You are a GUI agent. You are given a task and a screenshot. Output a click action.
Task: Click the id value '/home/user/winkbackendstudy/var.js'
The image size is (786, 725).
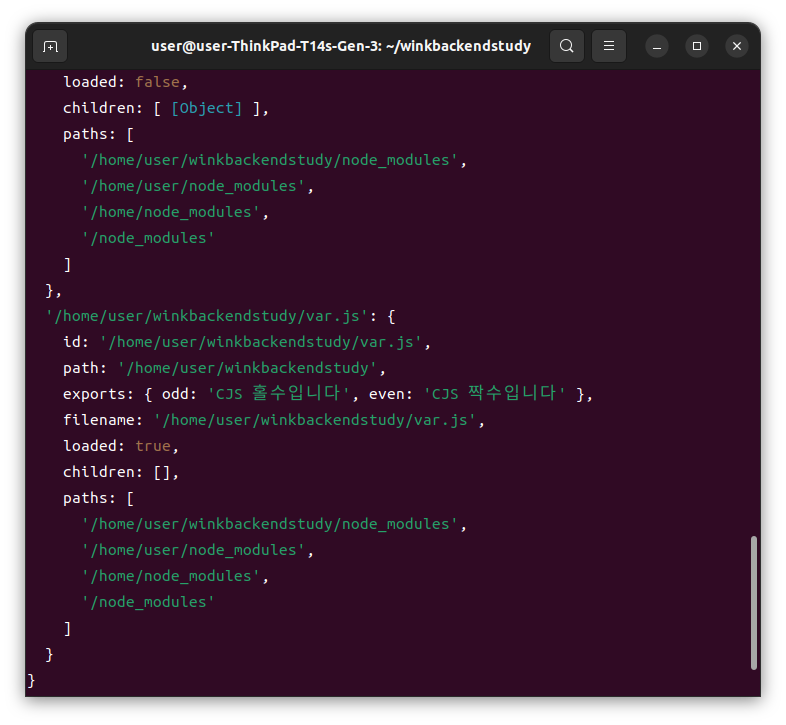[261, 342]
